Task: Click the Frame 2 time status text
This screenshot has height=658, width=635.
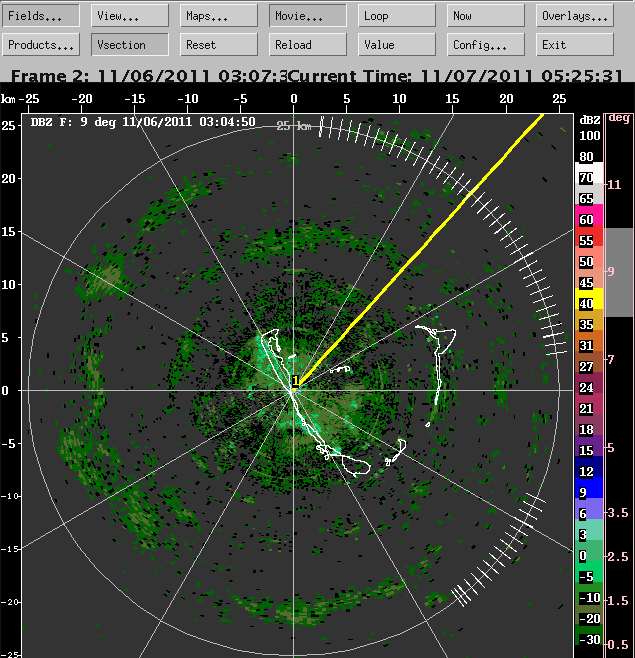Action: click(x=149, y=76)
